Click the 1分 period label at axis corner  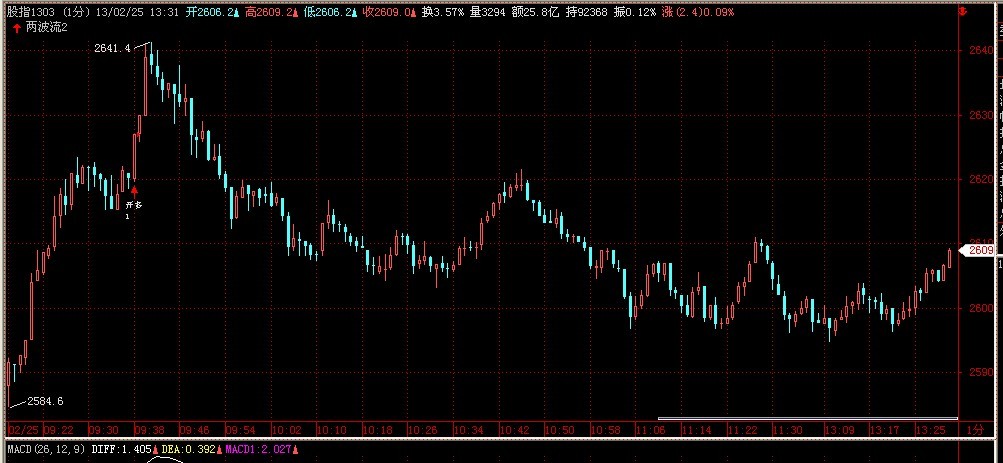pyautogui.click(x=980, y=429)
